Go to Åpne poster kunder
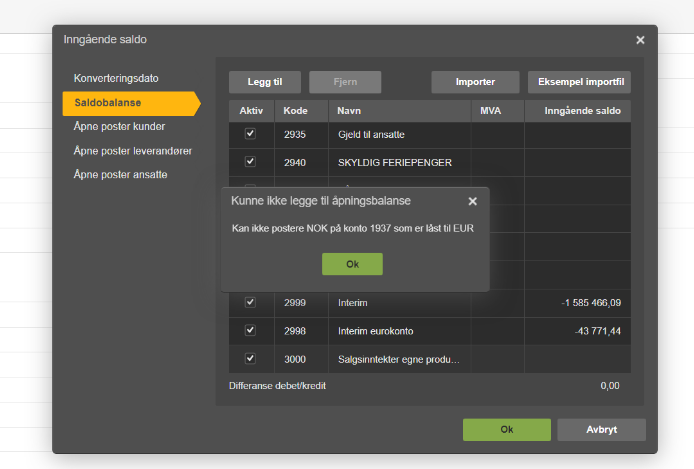This screenshot has height=469, width=694. [x=120, y=127]
